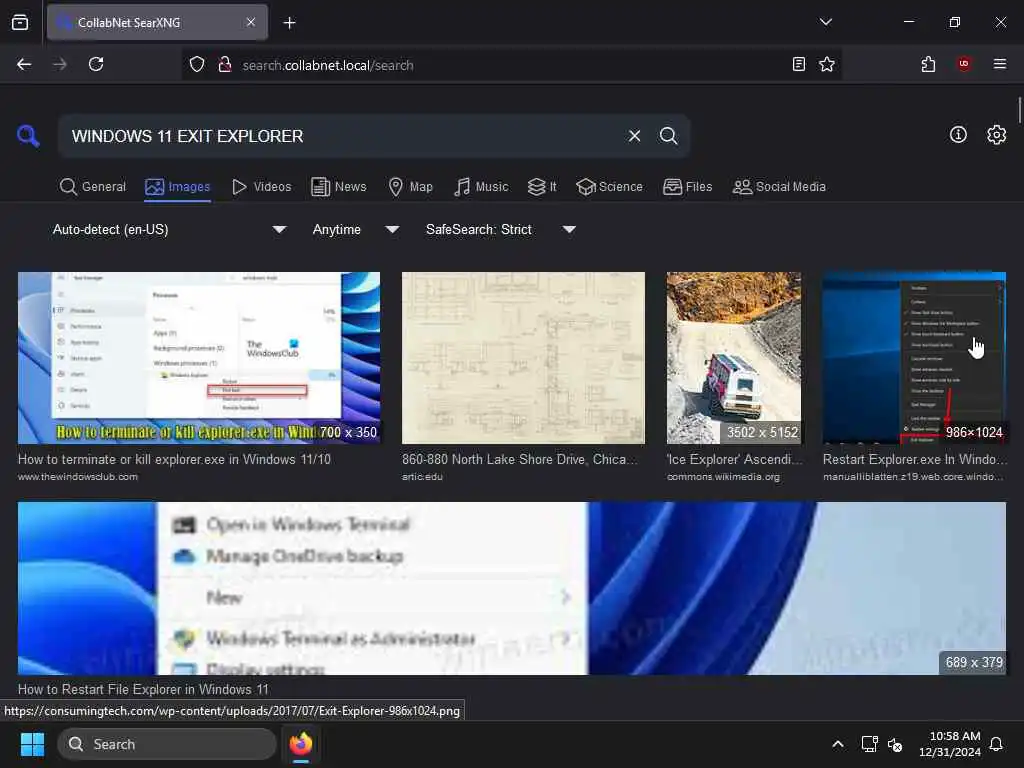Switch to the Videos tab
1024x768 pixels.
[x=261, y=187]
